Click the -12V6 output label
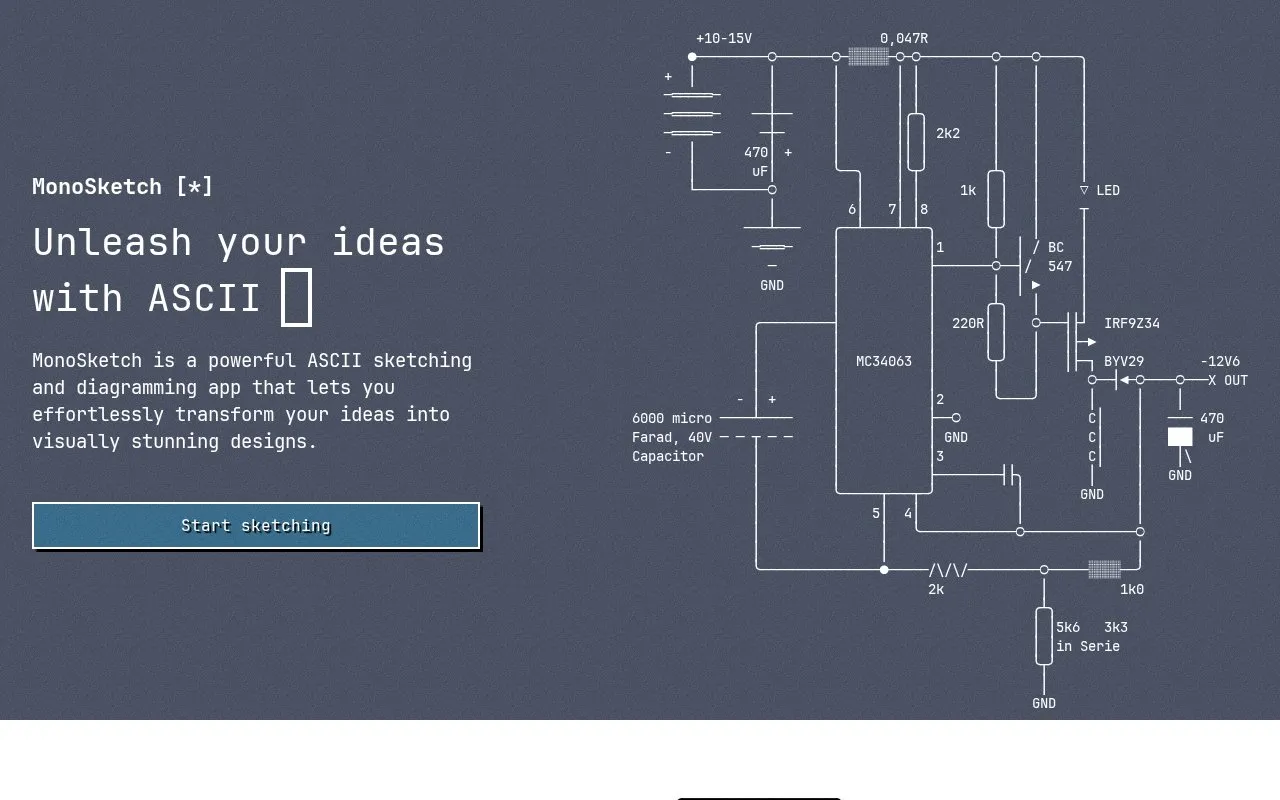1280x800 pixels. [1220, 361]
